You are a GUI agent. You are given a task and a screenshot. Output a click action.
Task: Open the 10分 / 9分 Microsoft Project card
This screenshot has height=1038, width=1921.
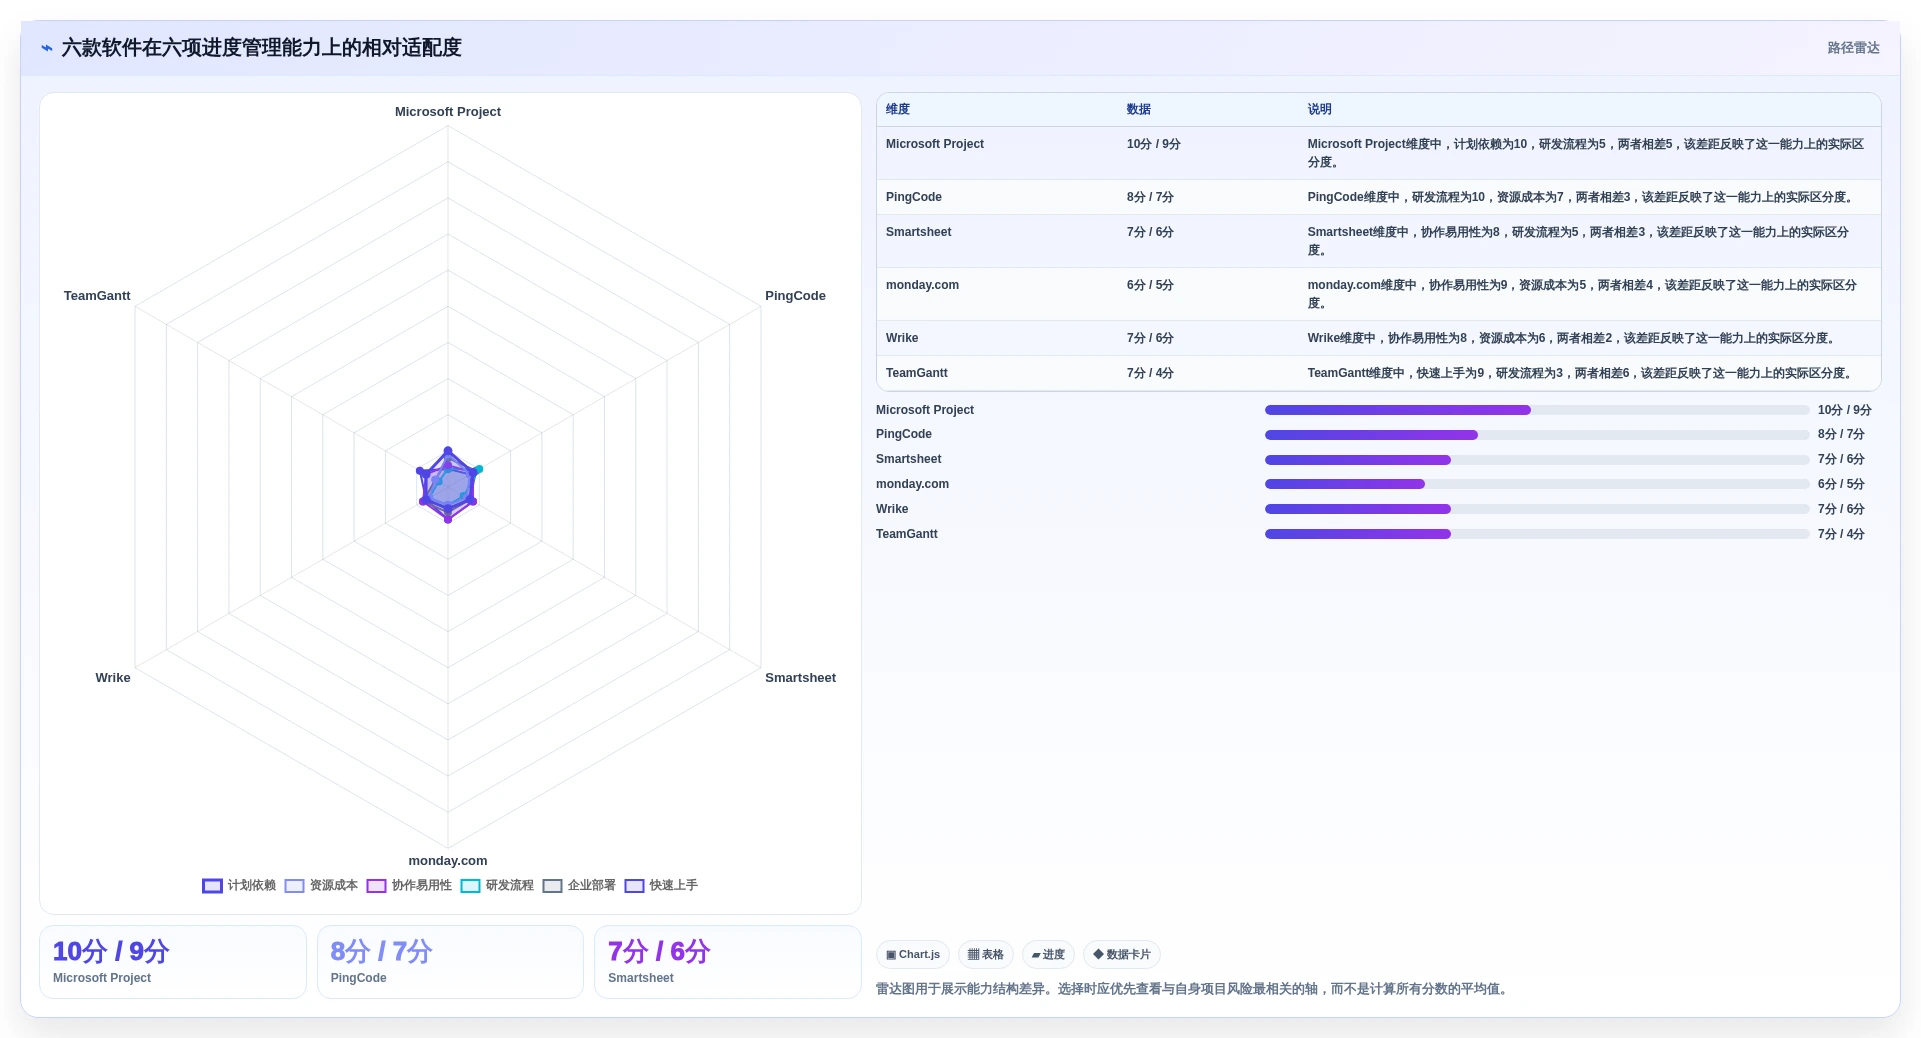[173, 962]
